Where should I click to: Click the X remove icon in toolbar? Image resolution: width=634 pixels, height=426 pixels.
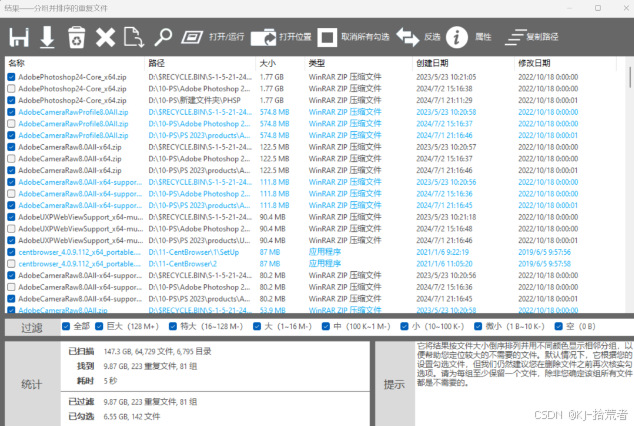tap(105, 38)
